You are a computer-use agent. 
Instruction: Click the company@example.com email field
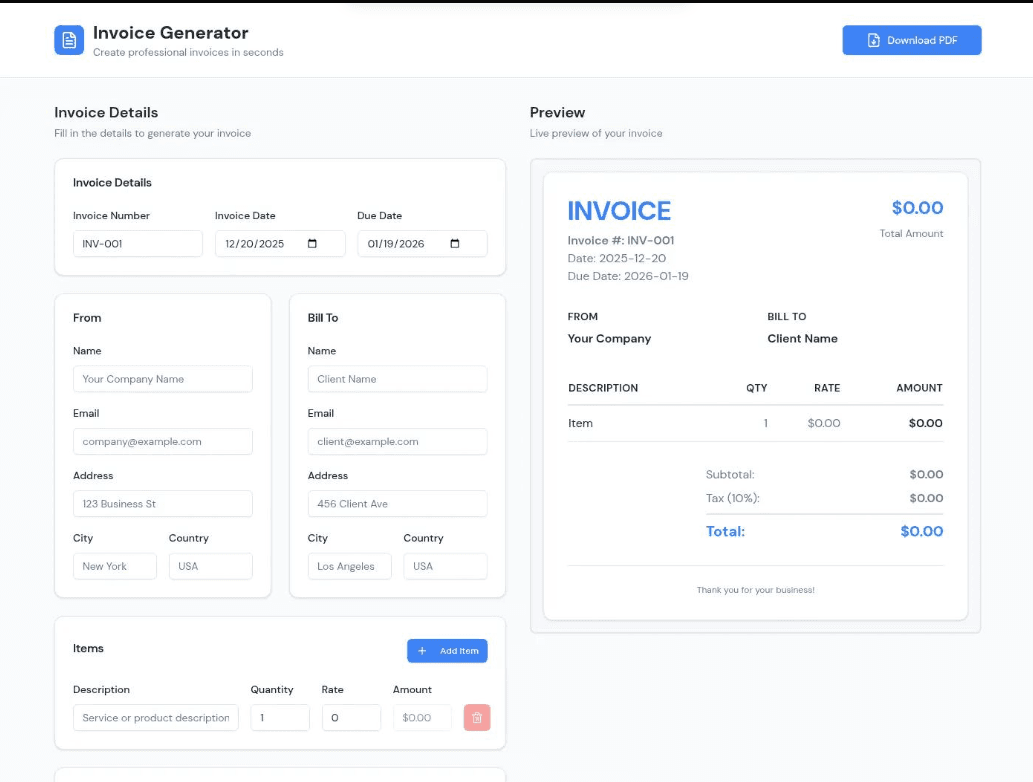pos(163,441)
